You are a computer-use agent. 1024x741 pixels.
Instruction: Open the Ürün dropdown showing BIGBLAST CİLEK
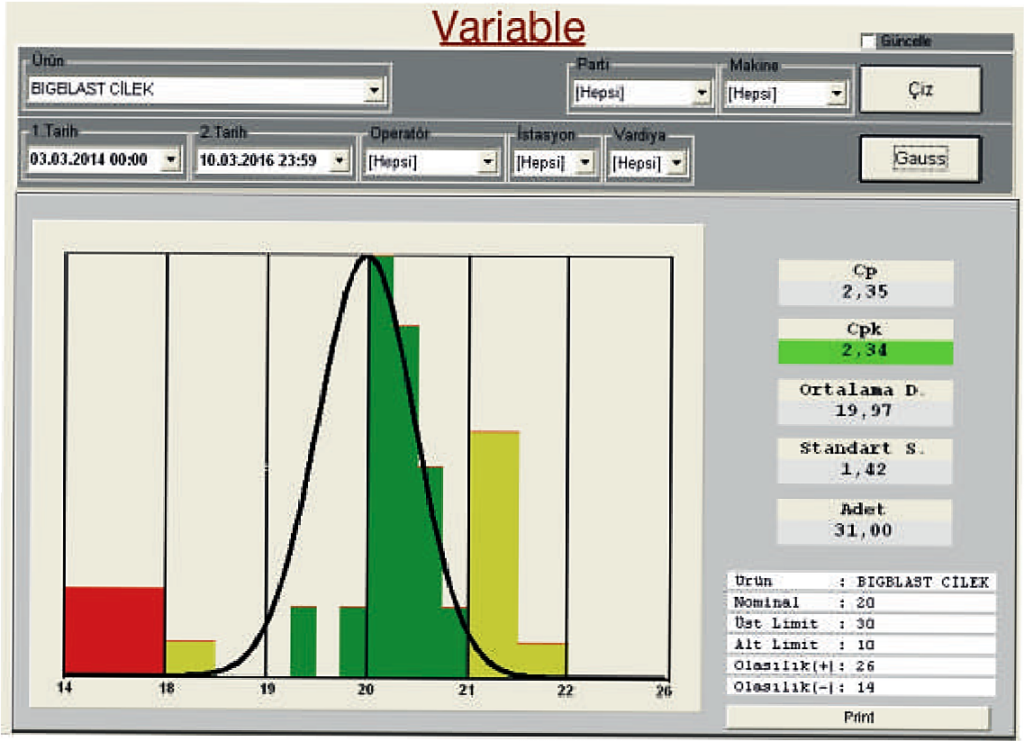[374, 91]
